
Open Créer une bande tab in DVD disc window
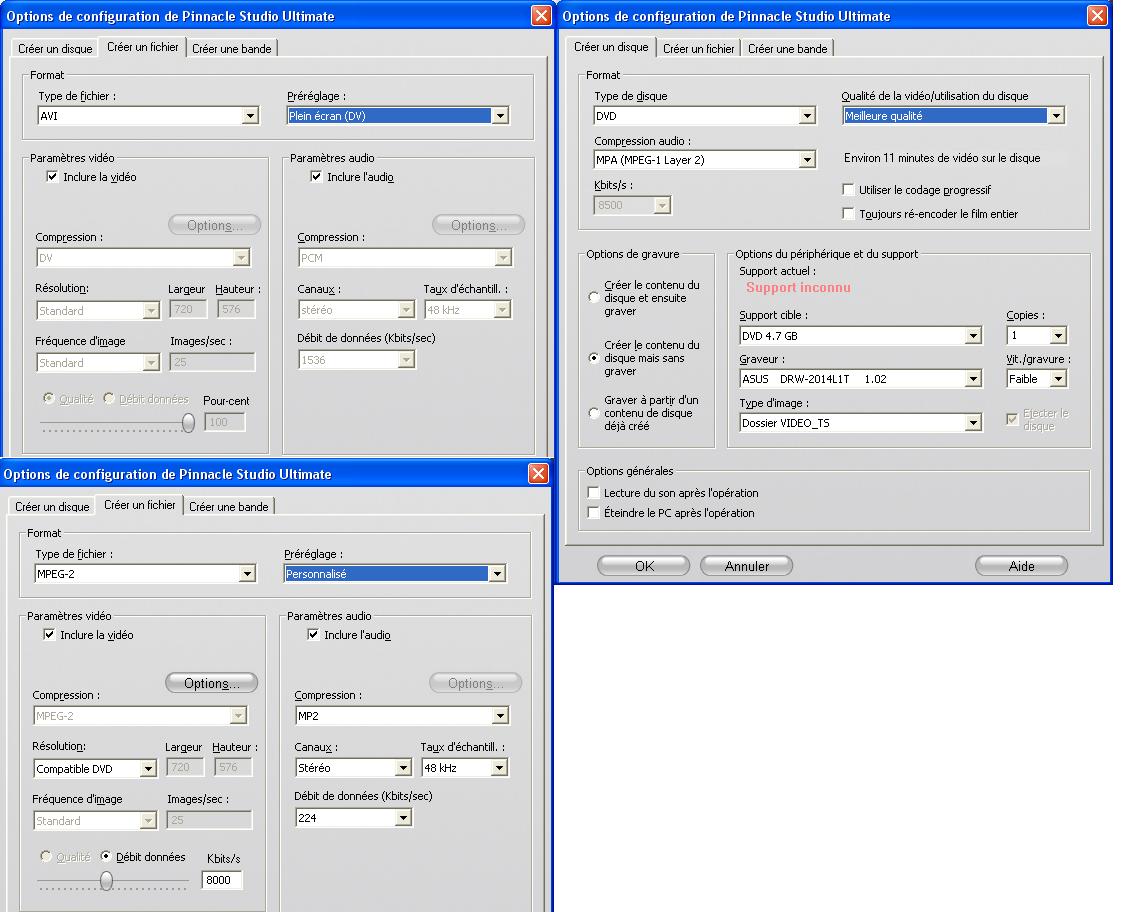point(787,49)
